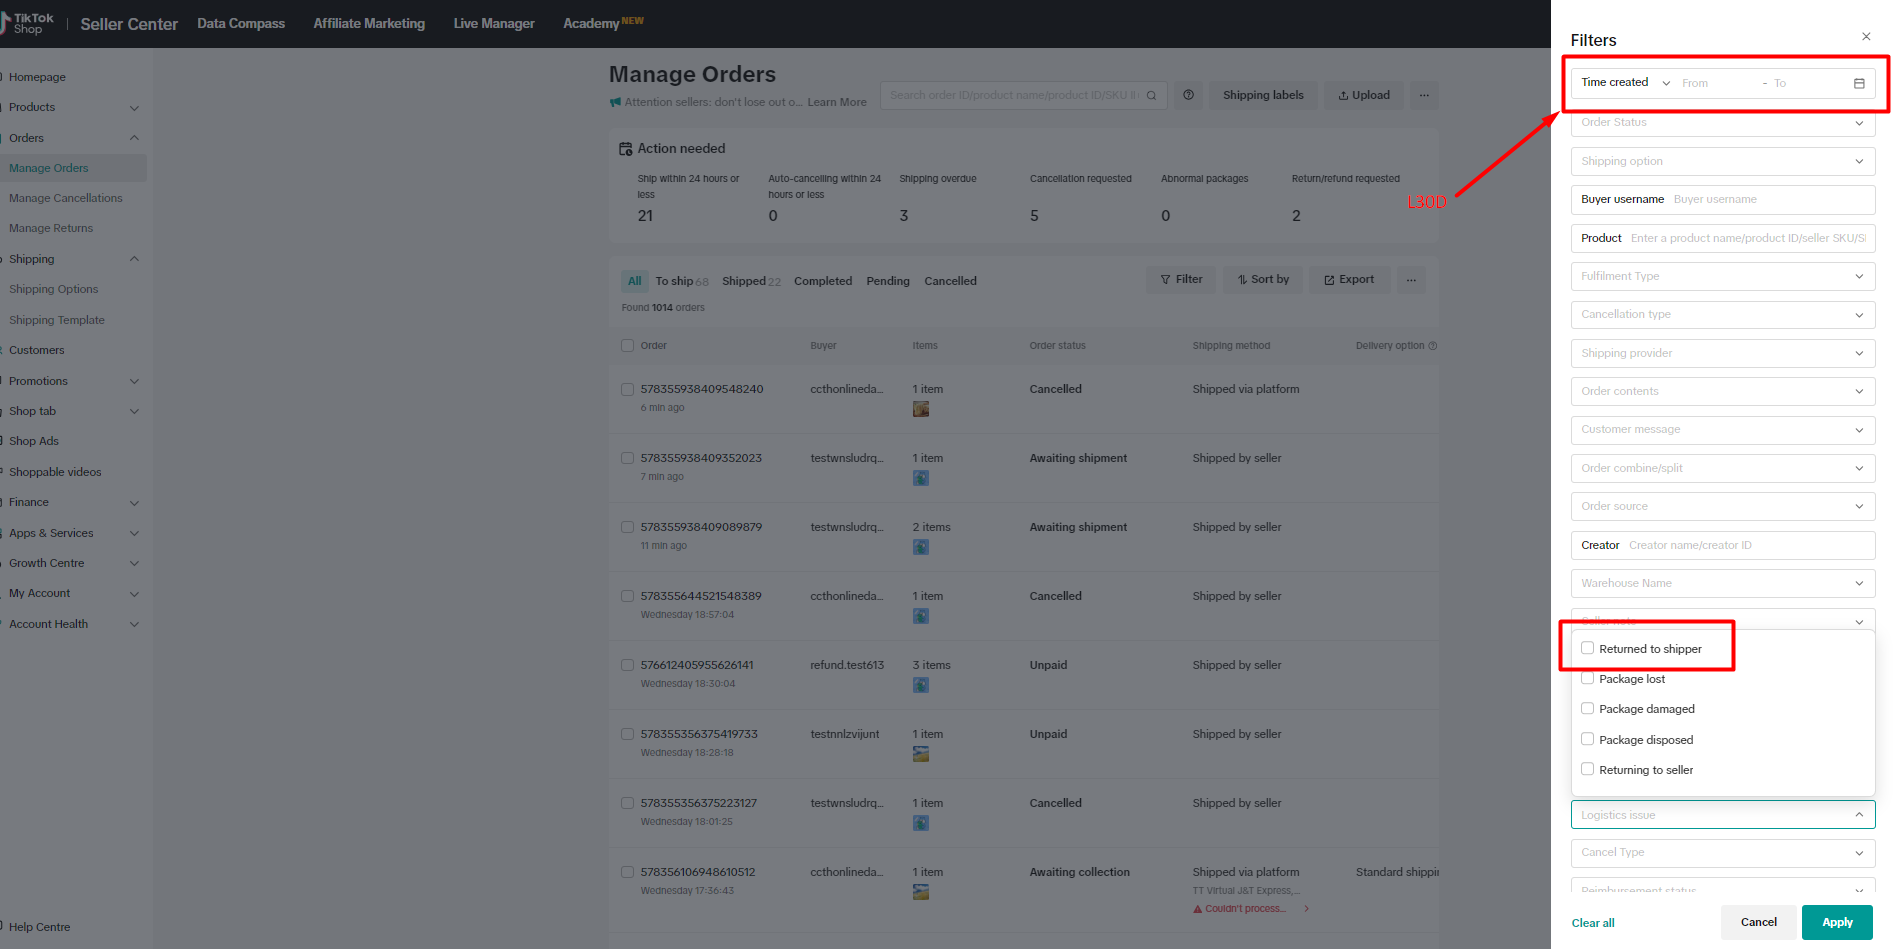
Task: Collapse the Logistics issue dropdown
Action: [1722, 815]
